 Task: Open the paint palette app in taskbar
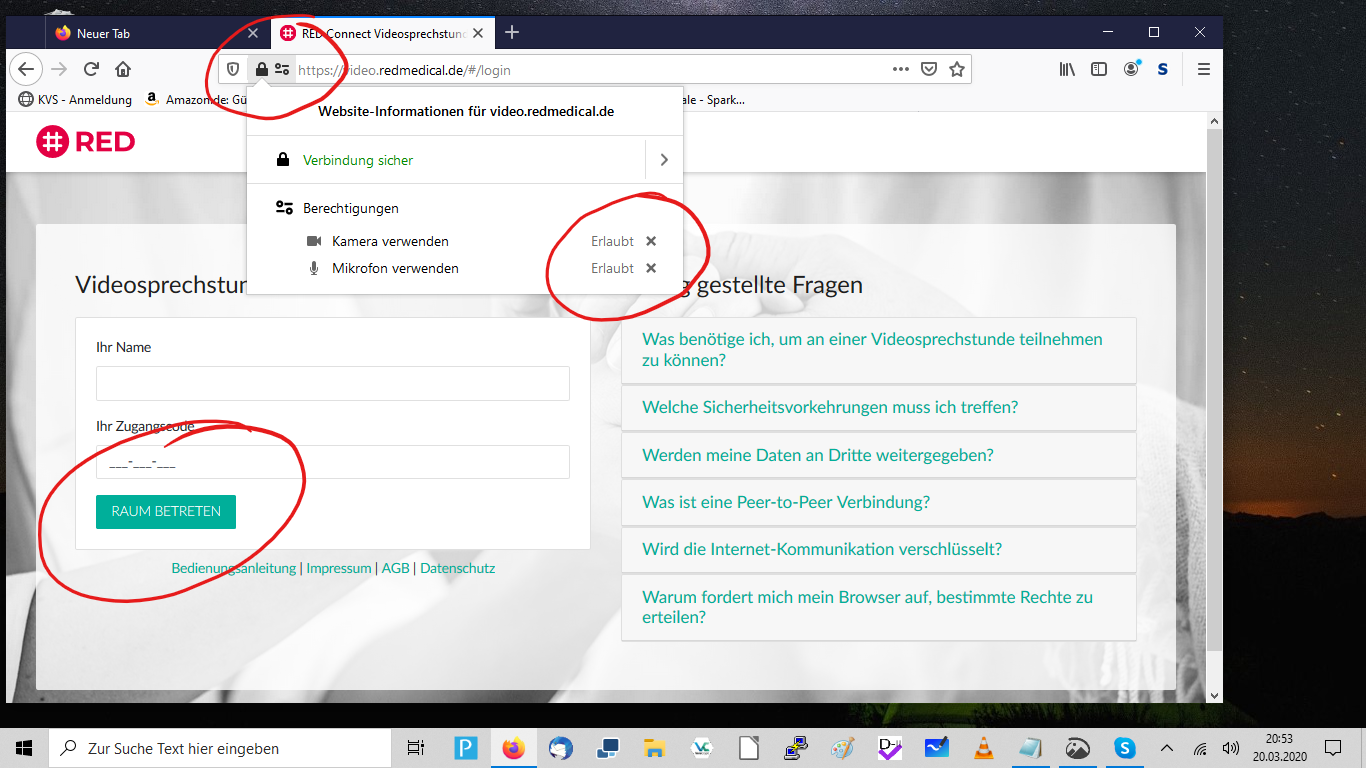tap(843, 748)
